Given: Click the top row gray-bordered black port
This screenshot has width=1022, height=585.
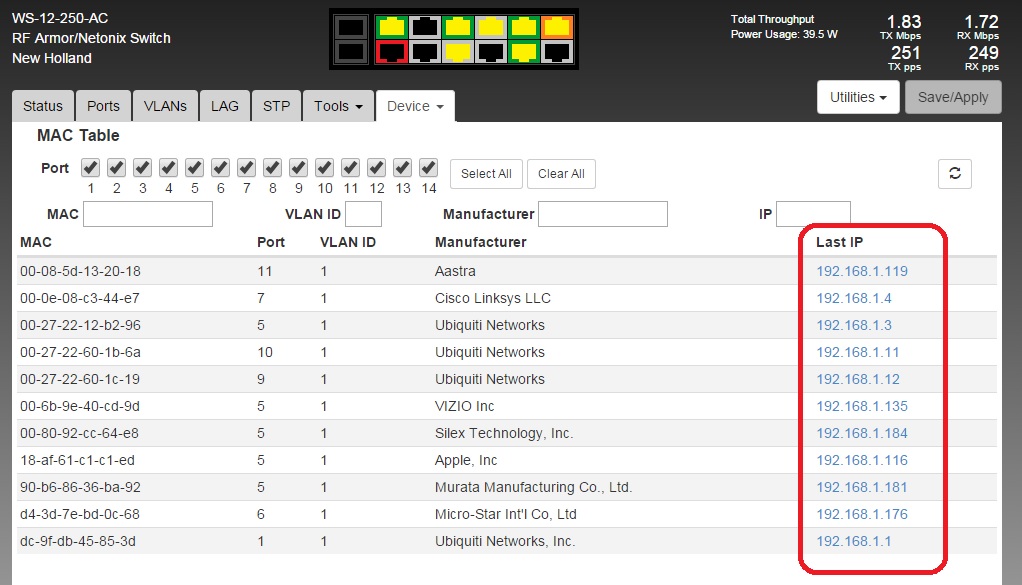Looking at the screenshot, I should point(424,27).
